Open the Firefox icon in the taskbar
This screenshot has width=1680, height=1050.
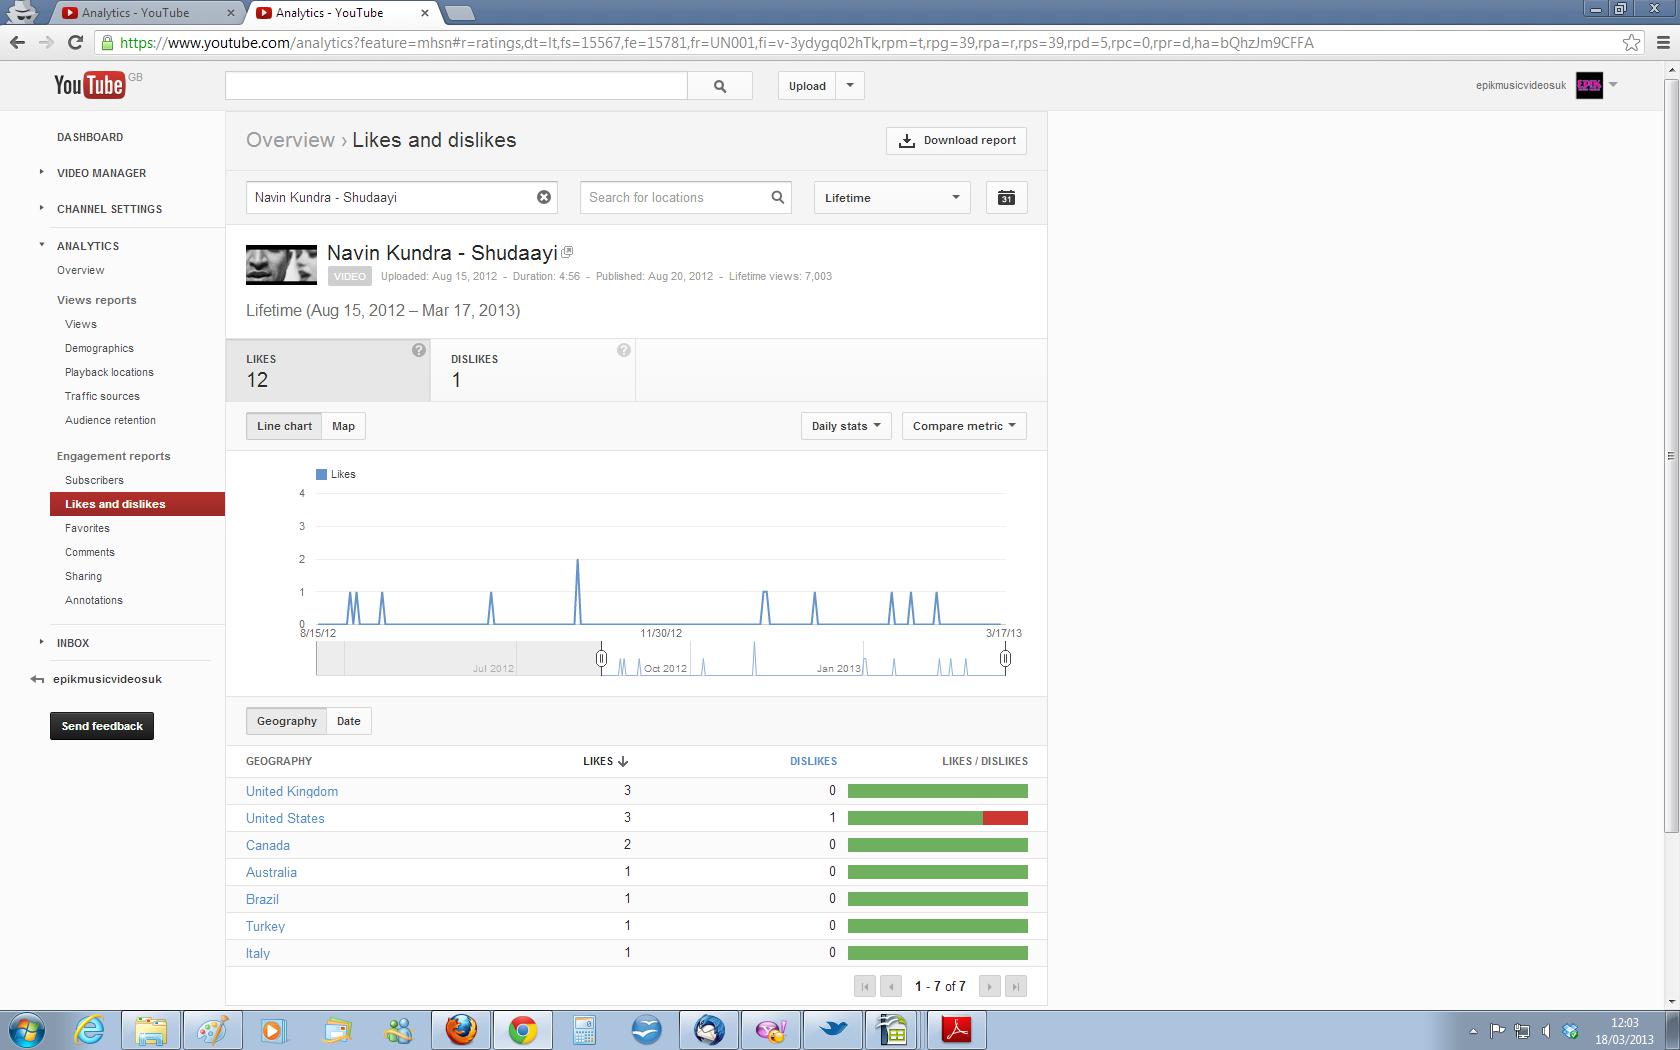pyautogui.click(x=461, y=1029)
